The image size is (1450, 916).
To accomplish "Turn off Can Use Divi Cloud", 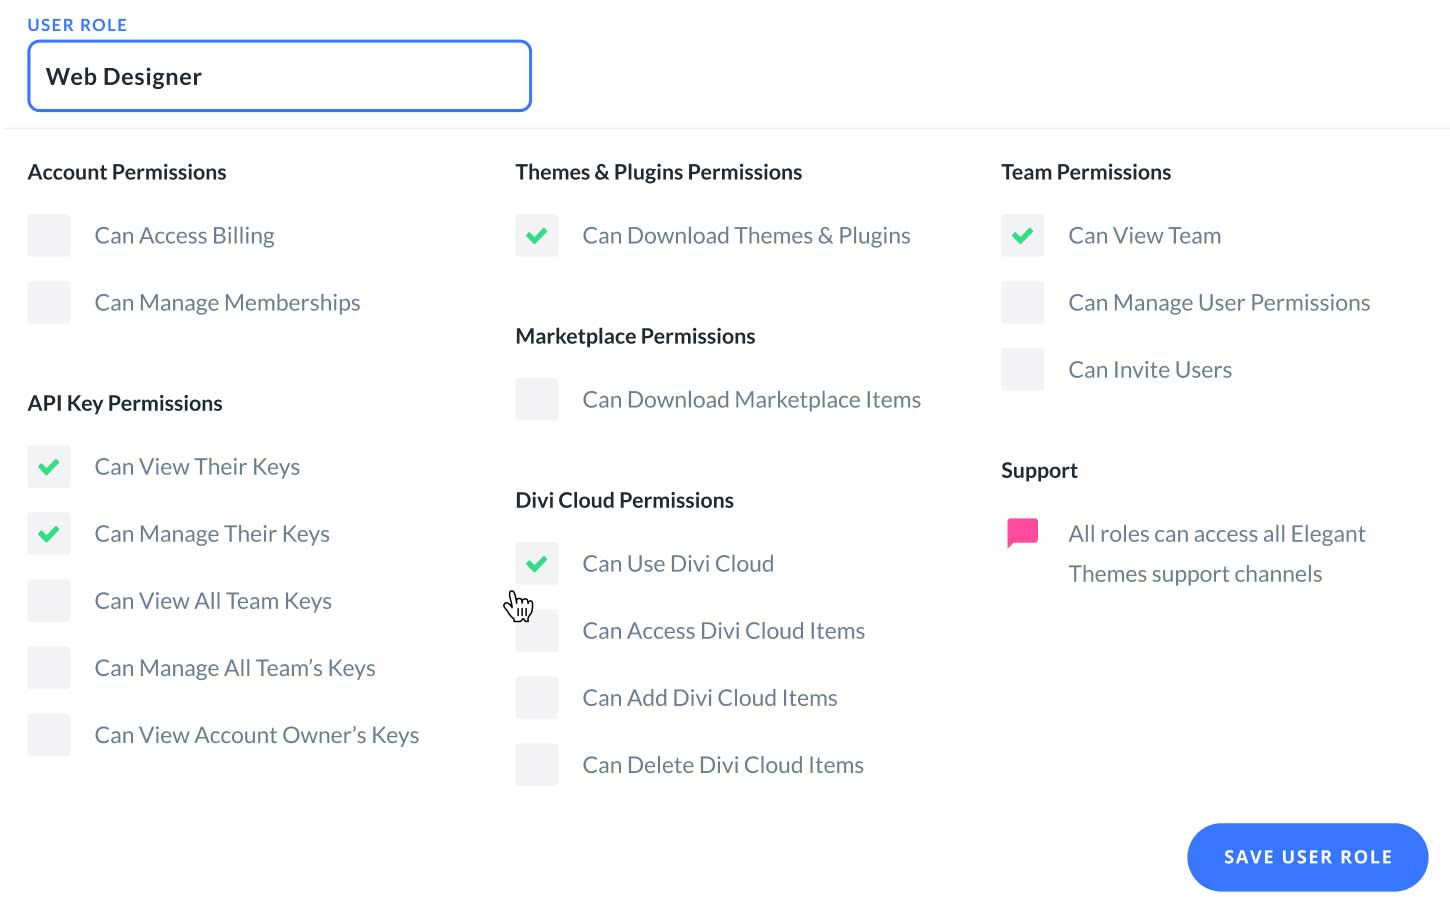I will [537, 564].
